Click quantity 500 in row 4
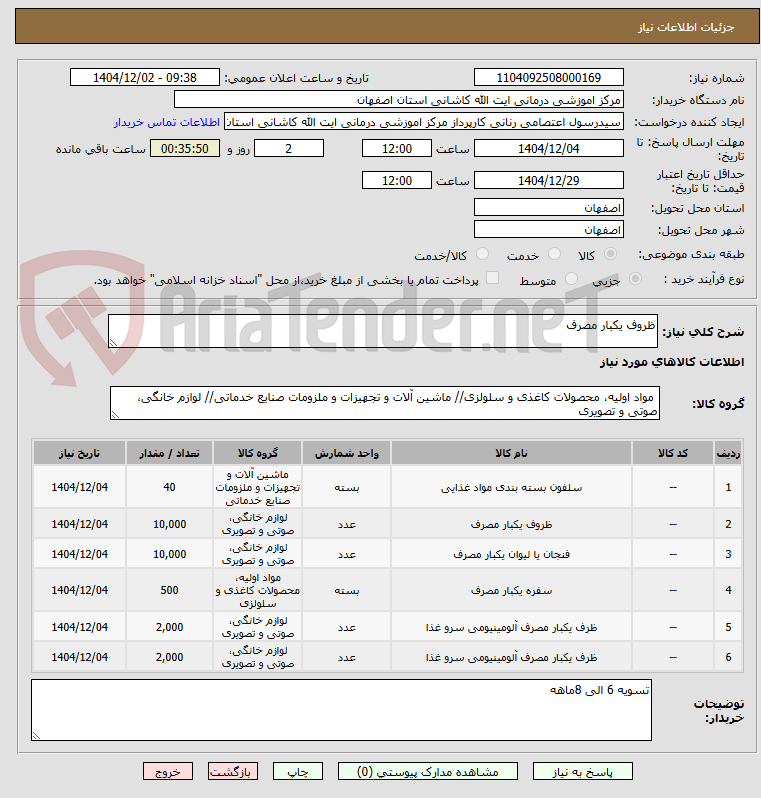Viewport: 761px width, 798px height. 169,590
